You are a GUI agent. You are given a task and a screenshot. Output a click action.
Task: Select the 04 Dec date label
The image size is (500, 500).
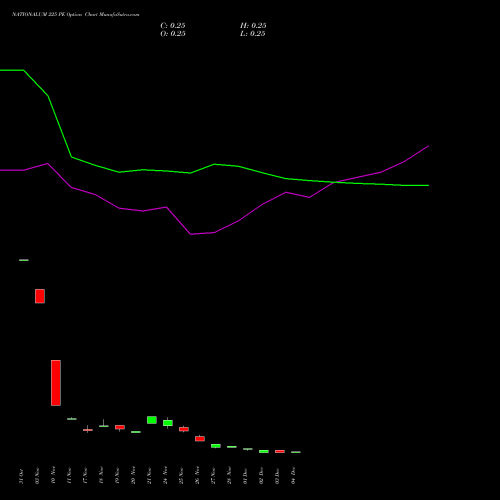pos(293,476)
